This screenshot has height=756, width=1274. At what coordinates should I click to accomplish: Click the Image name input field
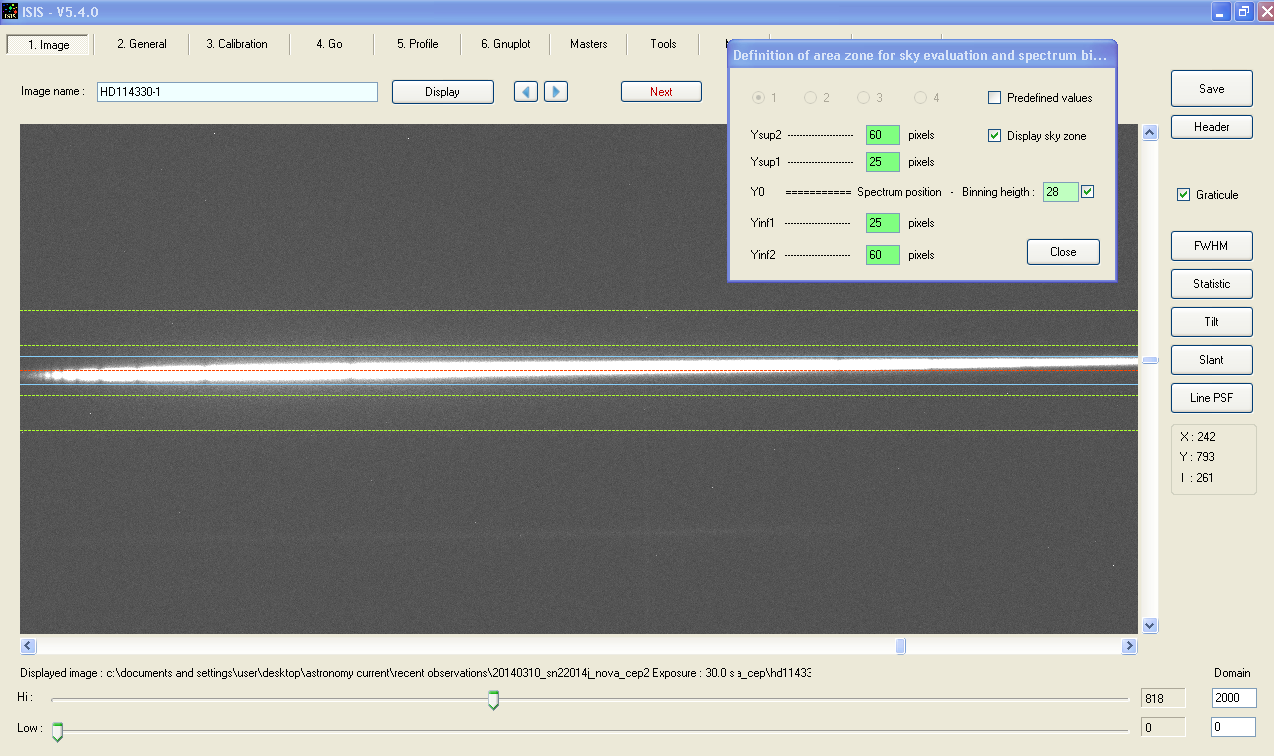[237, 92]
